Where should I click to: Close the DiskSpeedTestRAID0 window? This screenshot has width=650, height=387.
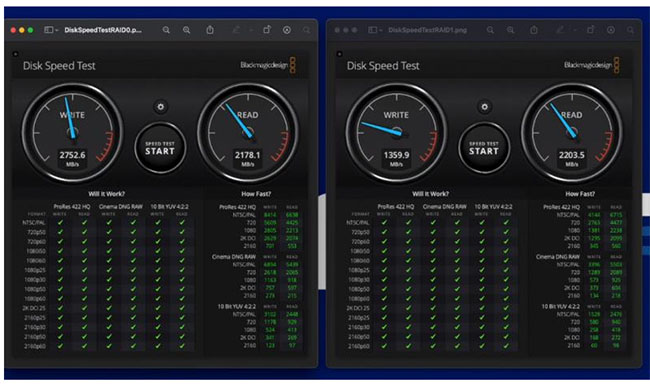[x=13, y=30]
